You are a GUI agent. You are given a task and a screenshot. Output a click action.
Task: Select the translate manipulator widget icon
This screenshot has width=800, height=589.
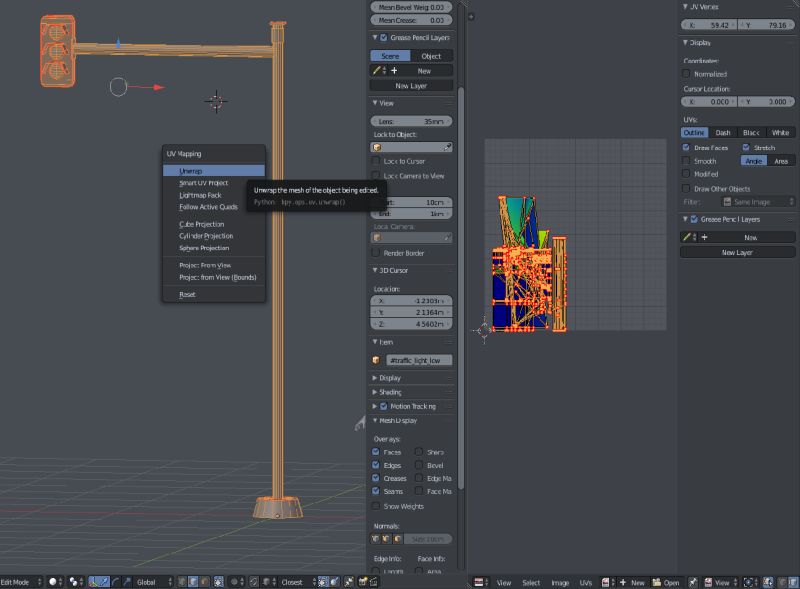105,580
